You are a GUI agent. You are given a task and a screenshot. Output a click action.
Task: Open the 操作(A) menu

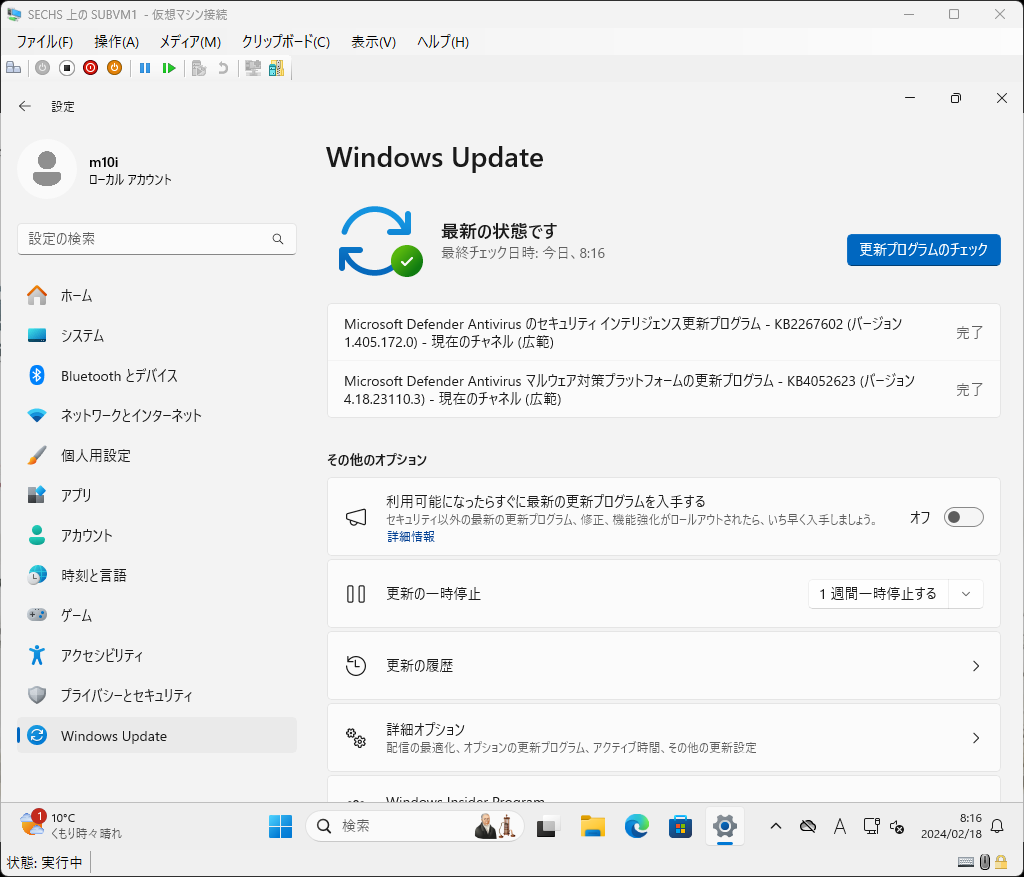tap(116, 42)
